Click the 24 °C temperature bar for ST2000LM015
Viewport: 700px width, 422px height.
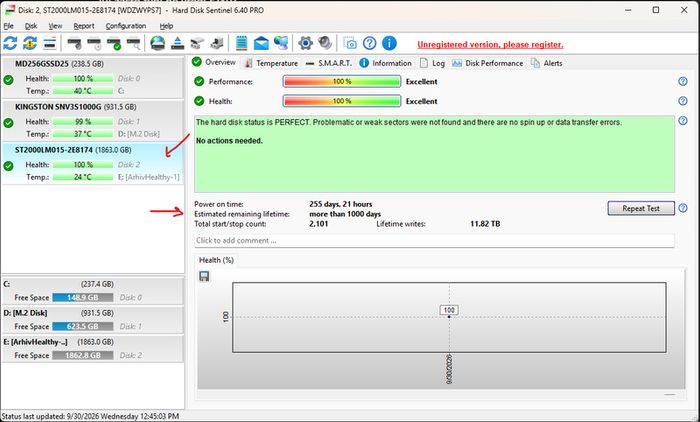pyautogui.click(x=83, y=177)
